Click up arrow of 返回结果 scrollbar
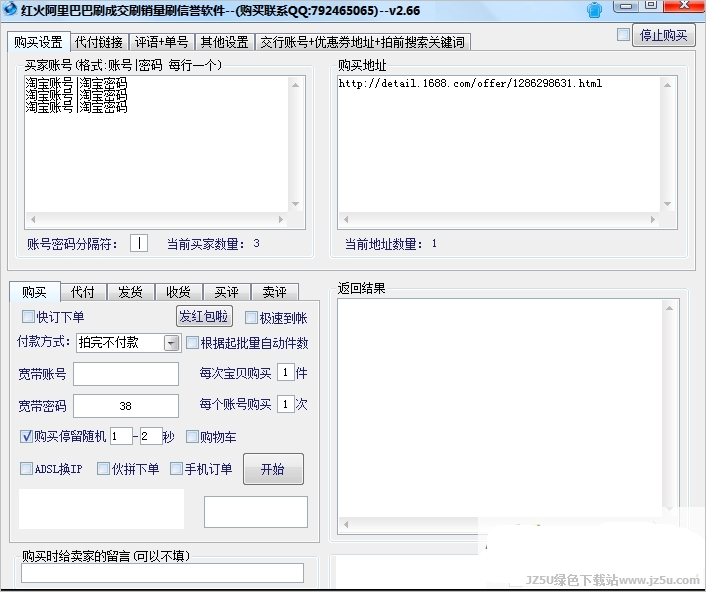 click(669, 308)
